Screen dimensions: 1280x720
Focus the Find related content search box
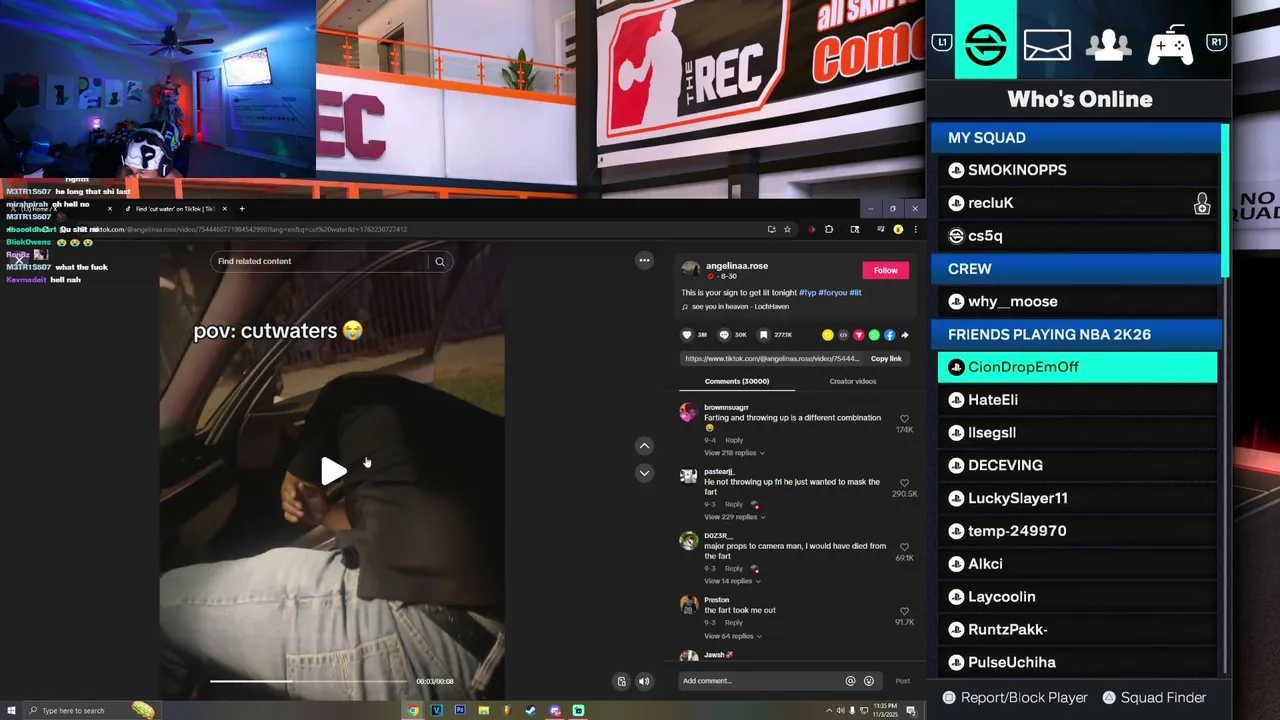click(320, 261)
